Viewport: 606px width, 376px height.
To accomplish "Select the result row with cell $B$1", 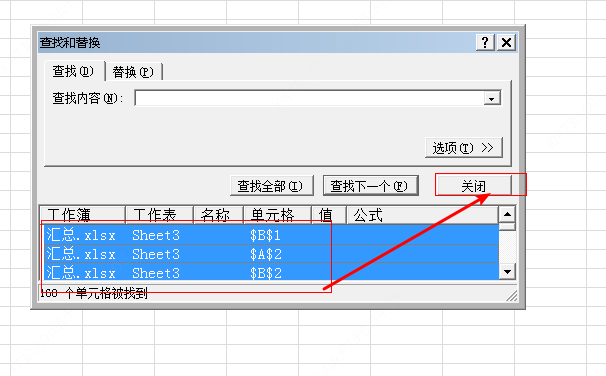I will [271, 235].
